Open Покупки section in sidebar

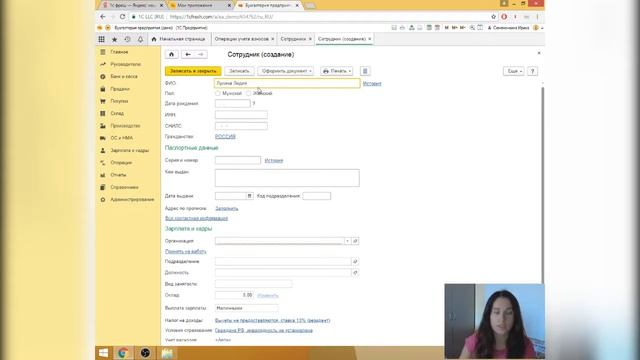point(119,101)
